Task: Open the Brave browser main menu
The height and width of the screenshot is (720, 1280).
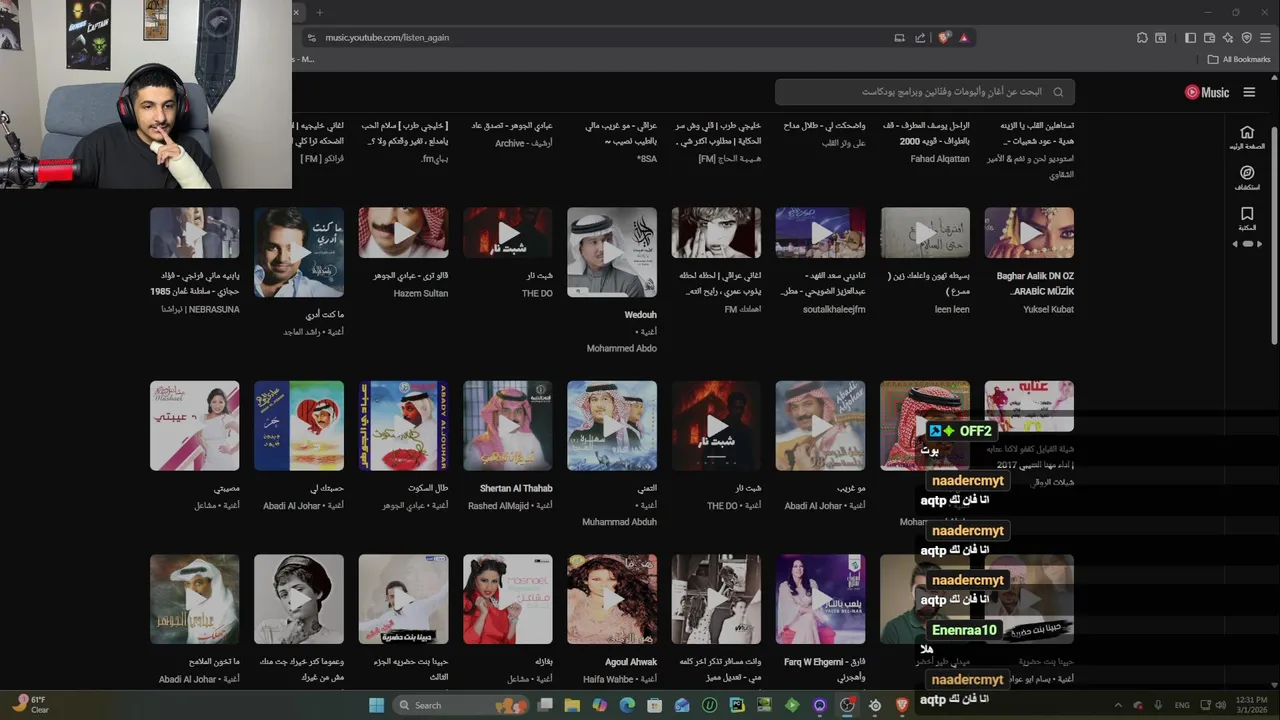Action: [x=1266, y=38]
